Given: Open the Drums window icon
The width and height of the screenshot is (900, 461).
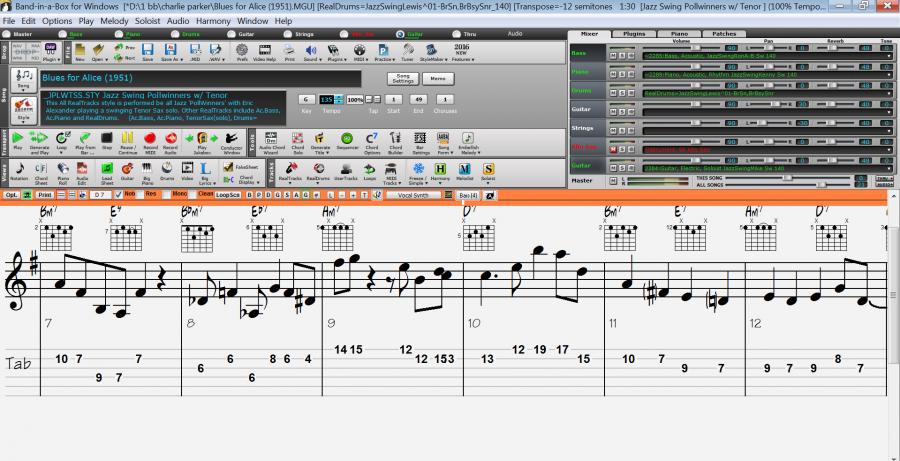Looking at the screenshot, I should (167, 172).
